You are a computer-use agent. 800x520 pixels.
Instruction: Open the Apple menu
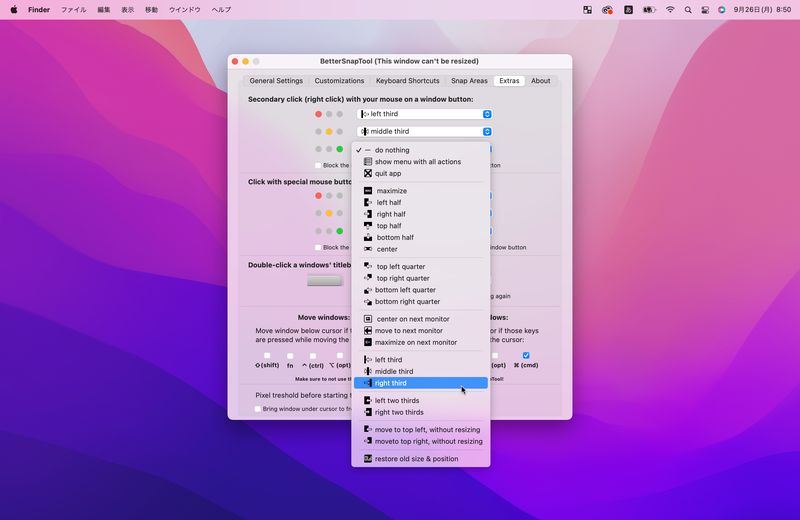coord(14,10)
